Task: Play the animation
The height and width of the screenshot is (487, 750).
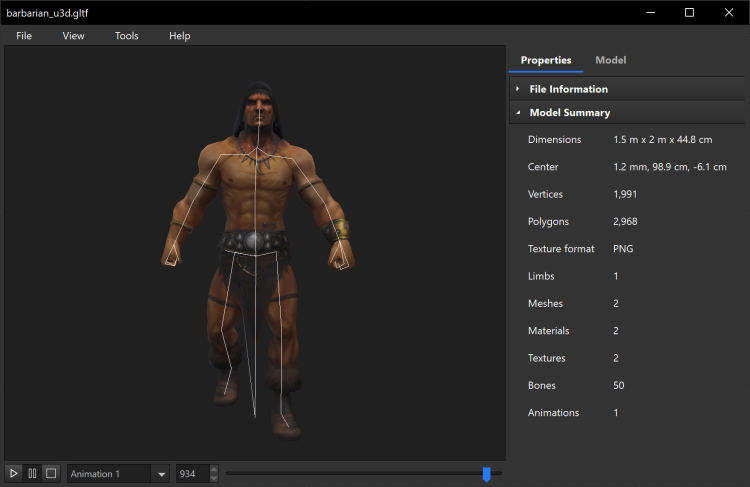Action: coord(14,473)
